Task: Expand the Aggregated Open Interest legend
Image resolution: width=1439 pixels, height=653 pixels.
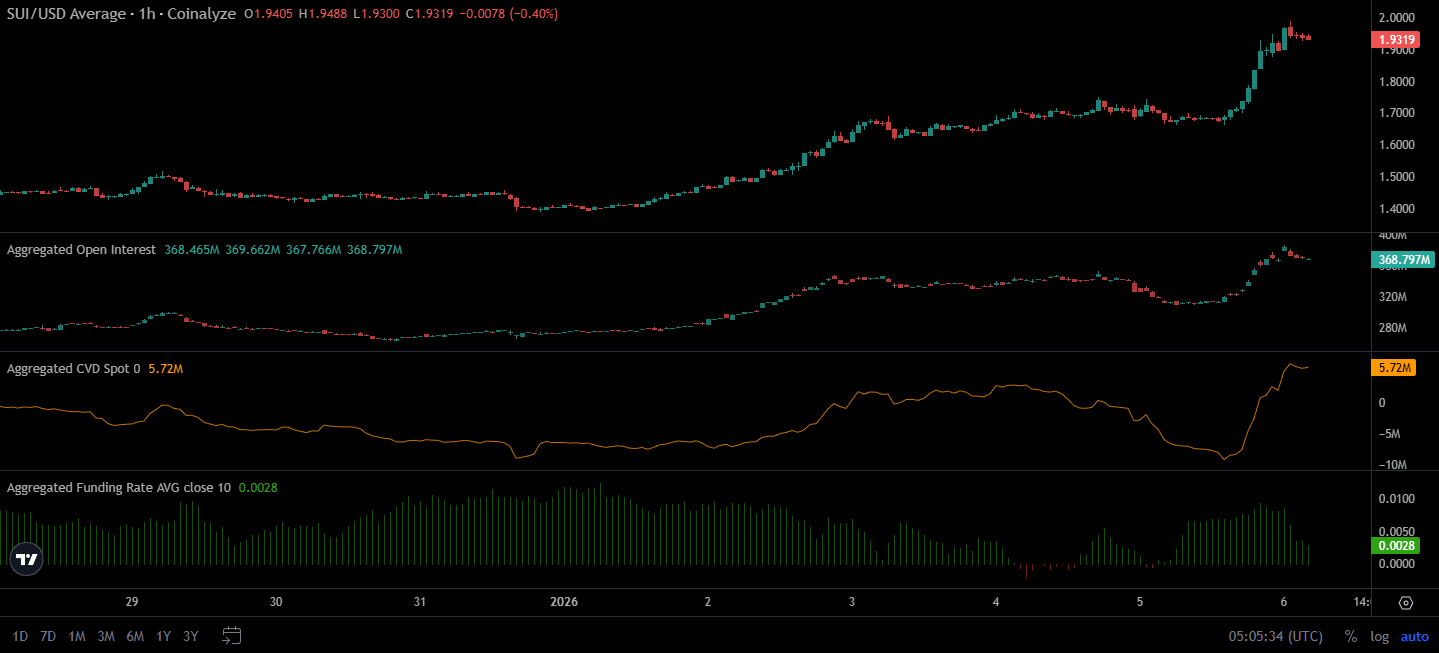Action: 81,250
